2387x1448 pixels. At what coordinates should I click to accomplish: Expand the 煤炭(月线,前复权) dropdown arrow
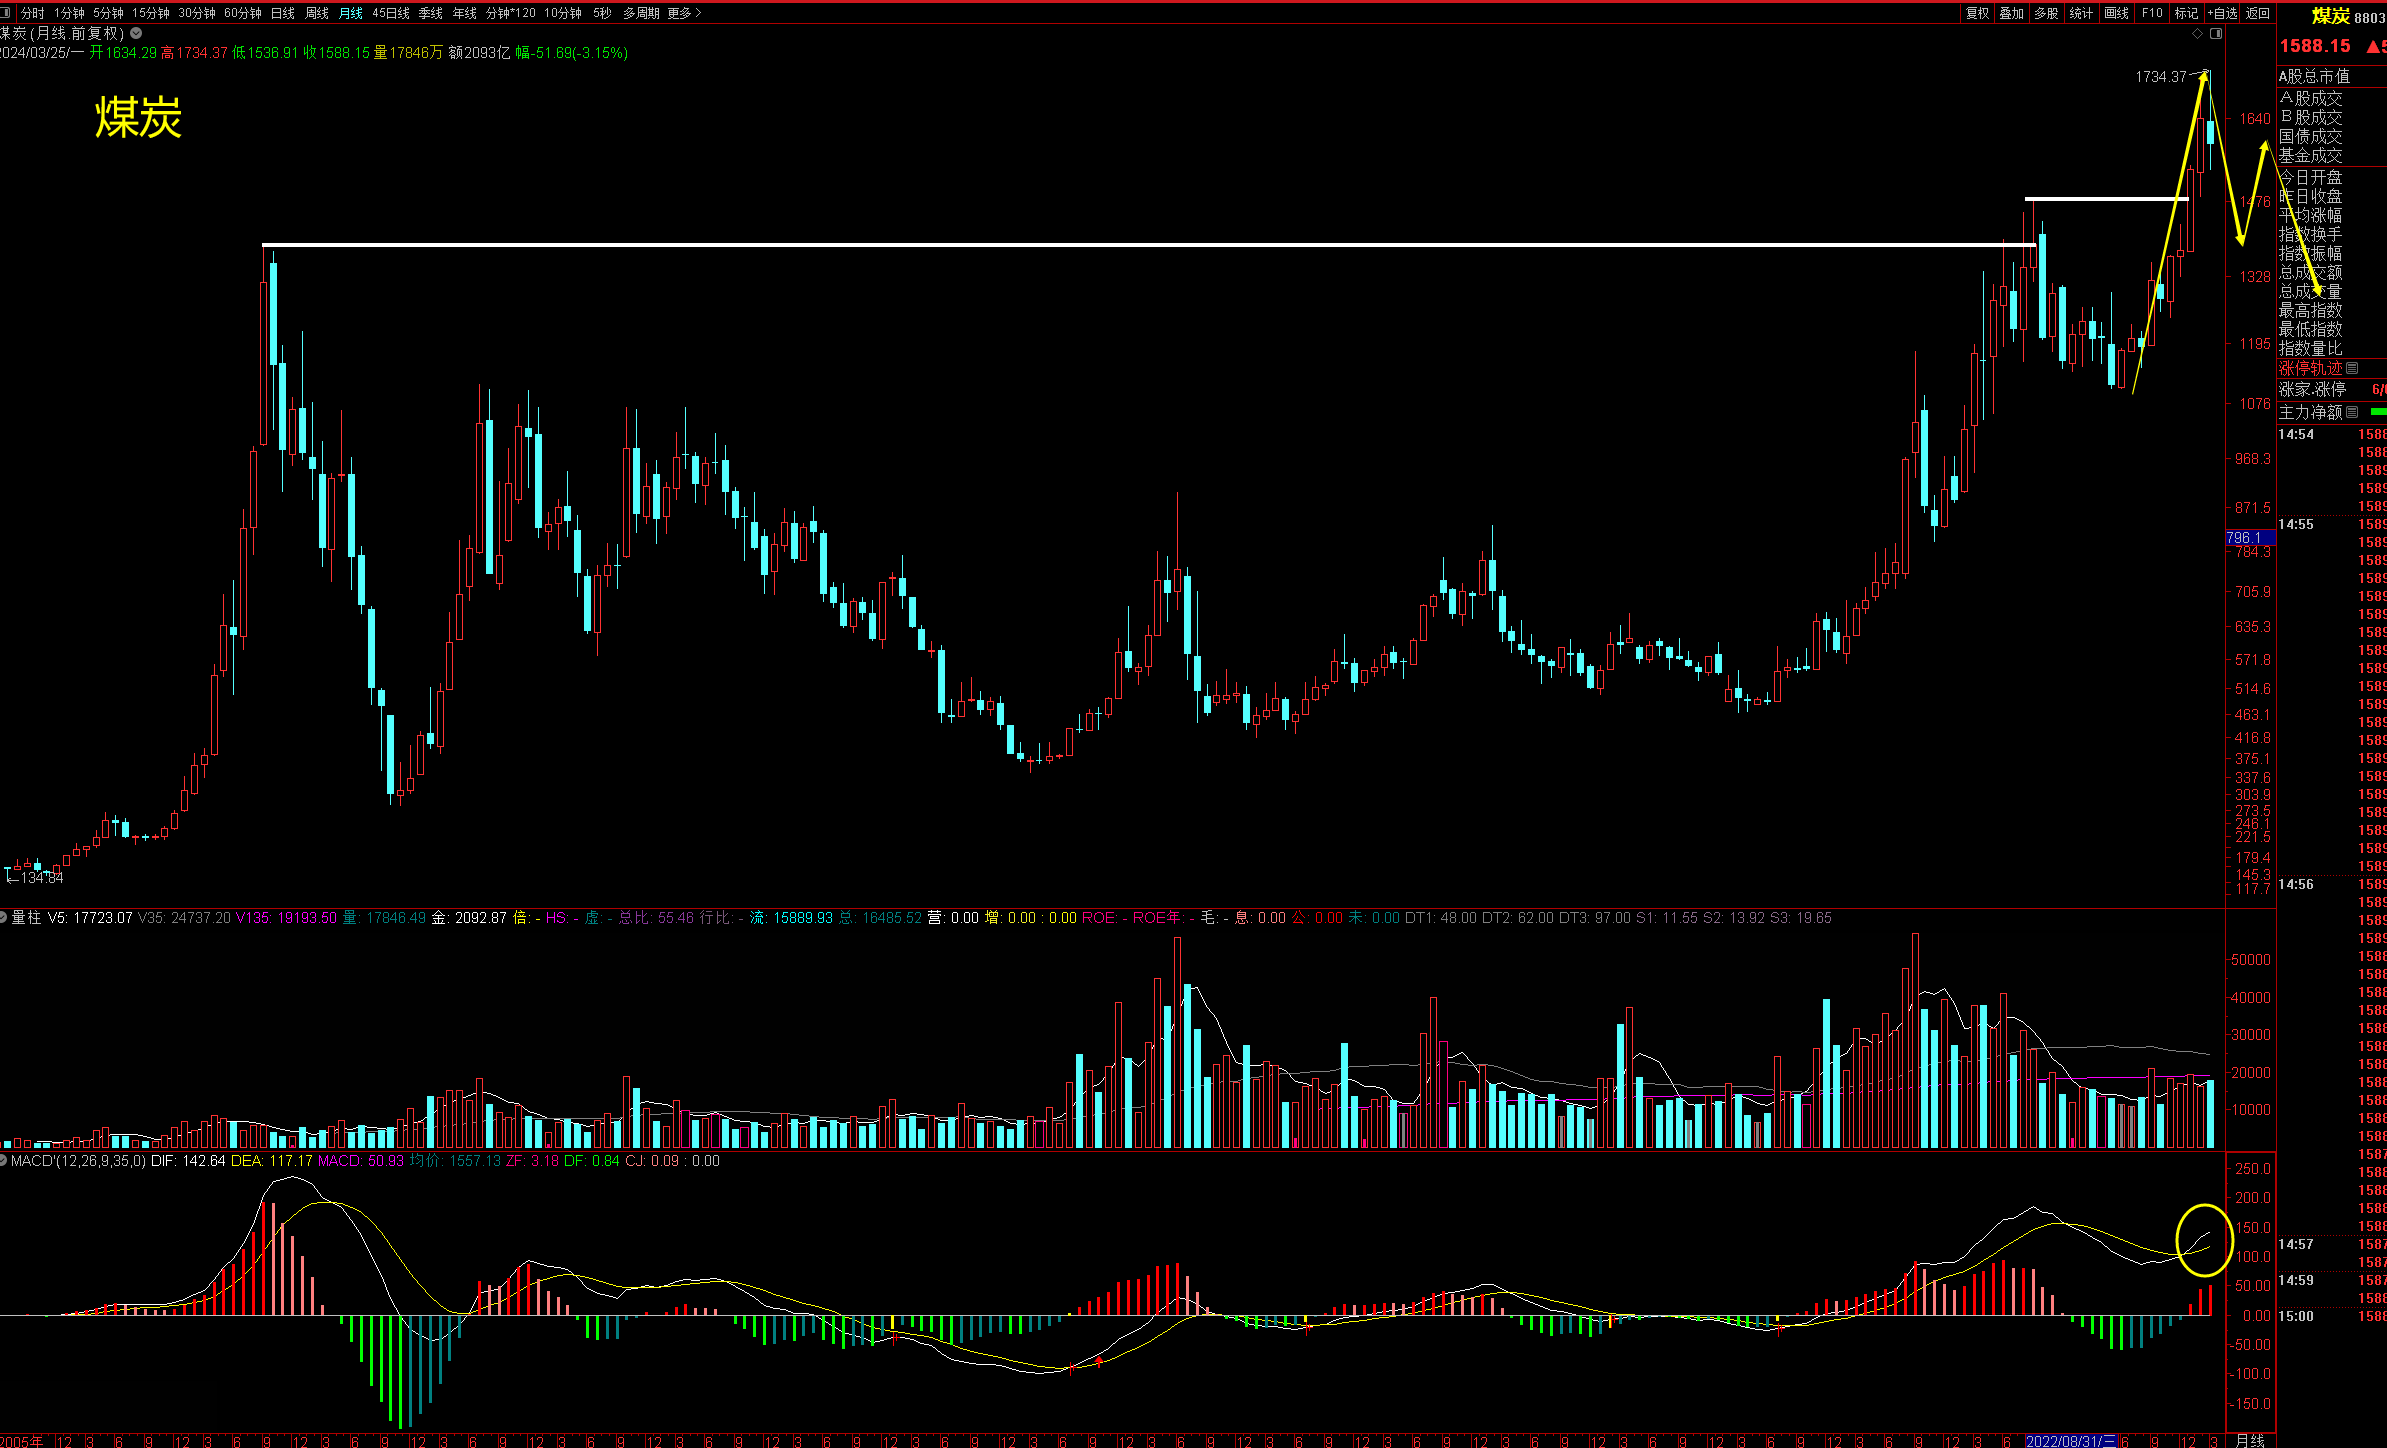pyautogui.click(x=136, y=33)
